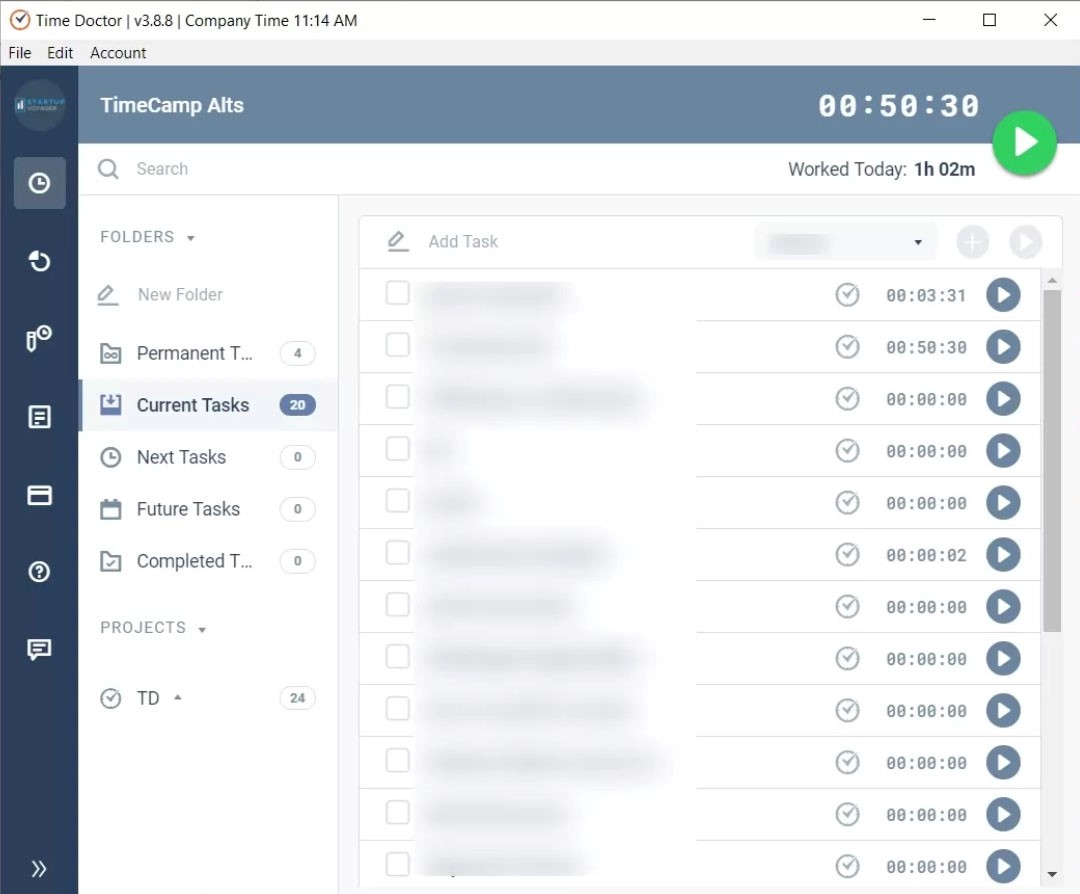The height and width of the screenshot is (894, 1080).
Task: Open the Permanent Tasks folder
Action: (208, 353)
